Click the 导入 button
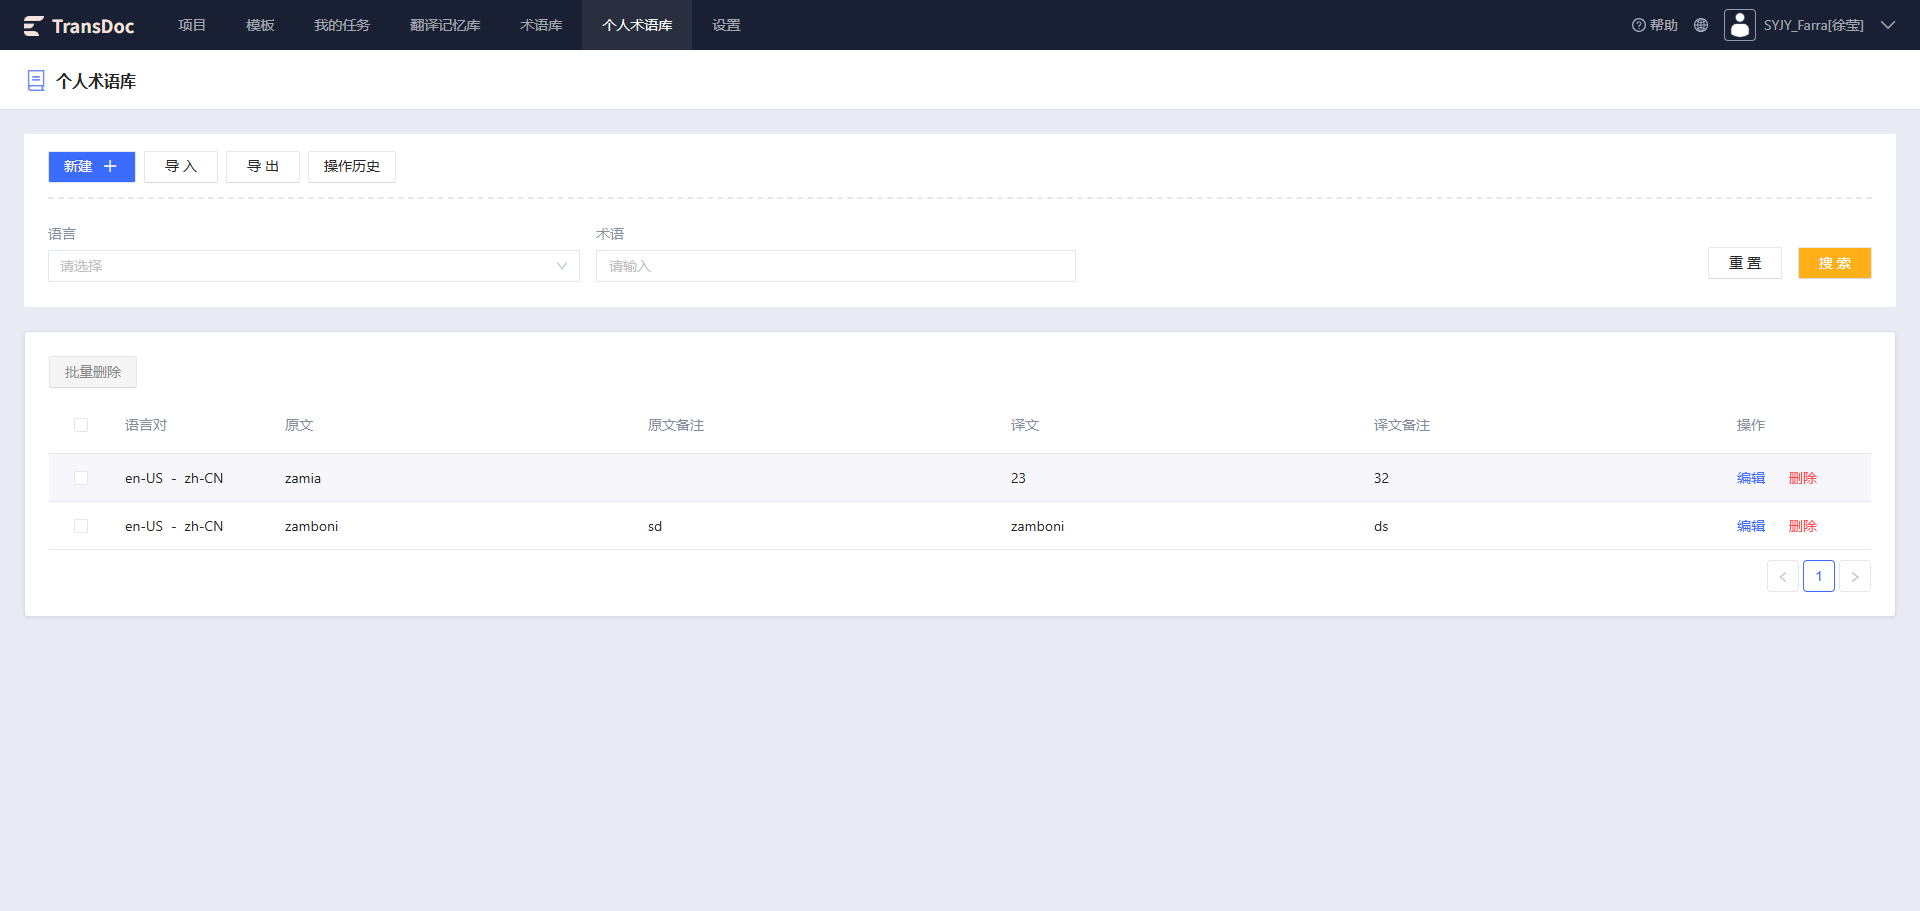The height and width of the screenshot is (911, 1920). tap(181, 167)
